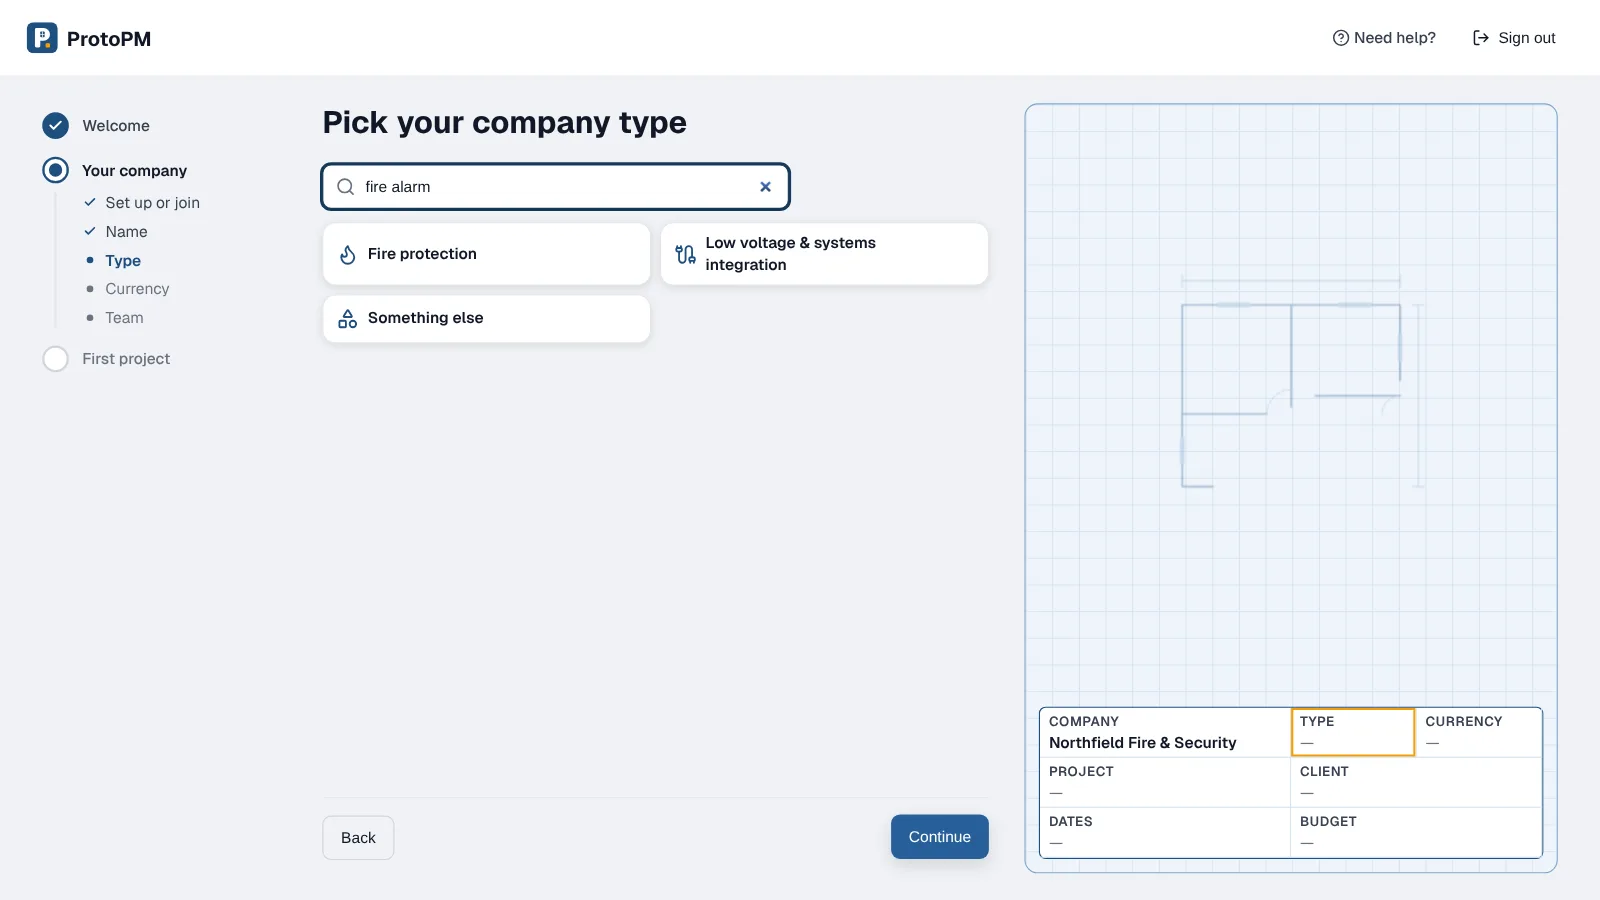The width and height of the screenshot is (1600, 900).
Task: Click the Welcome step label
Action: click(116, 126)
